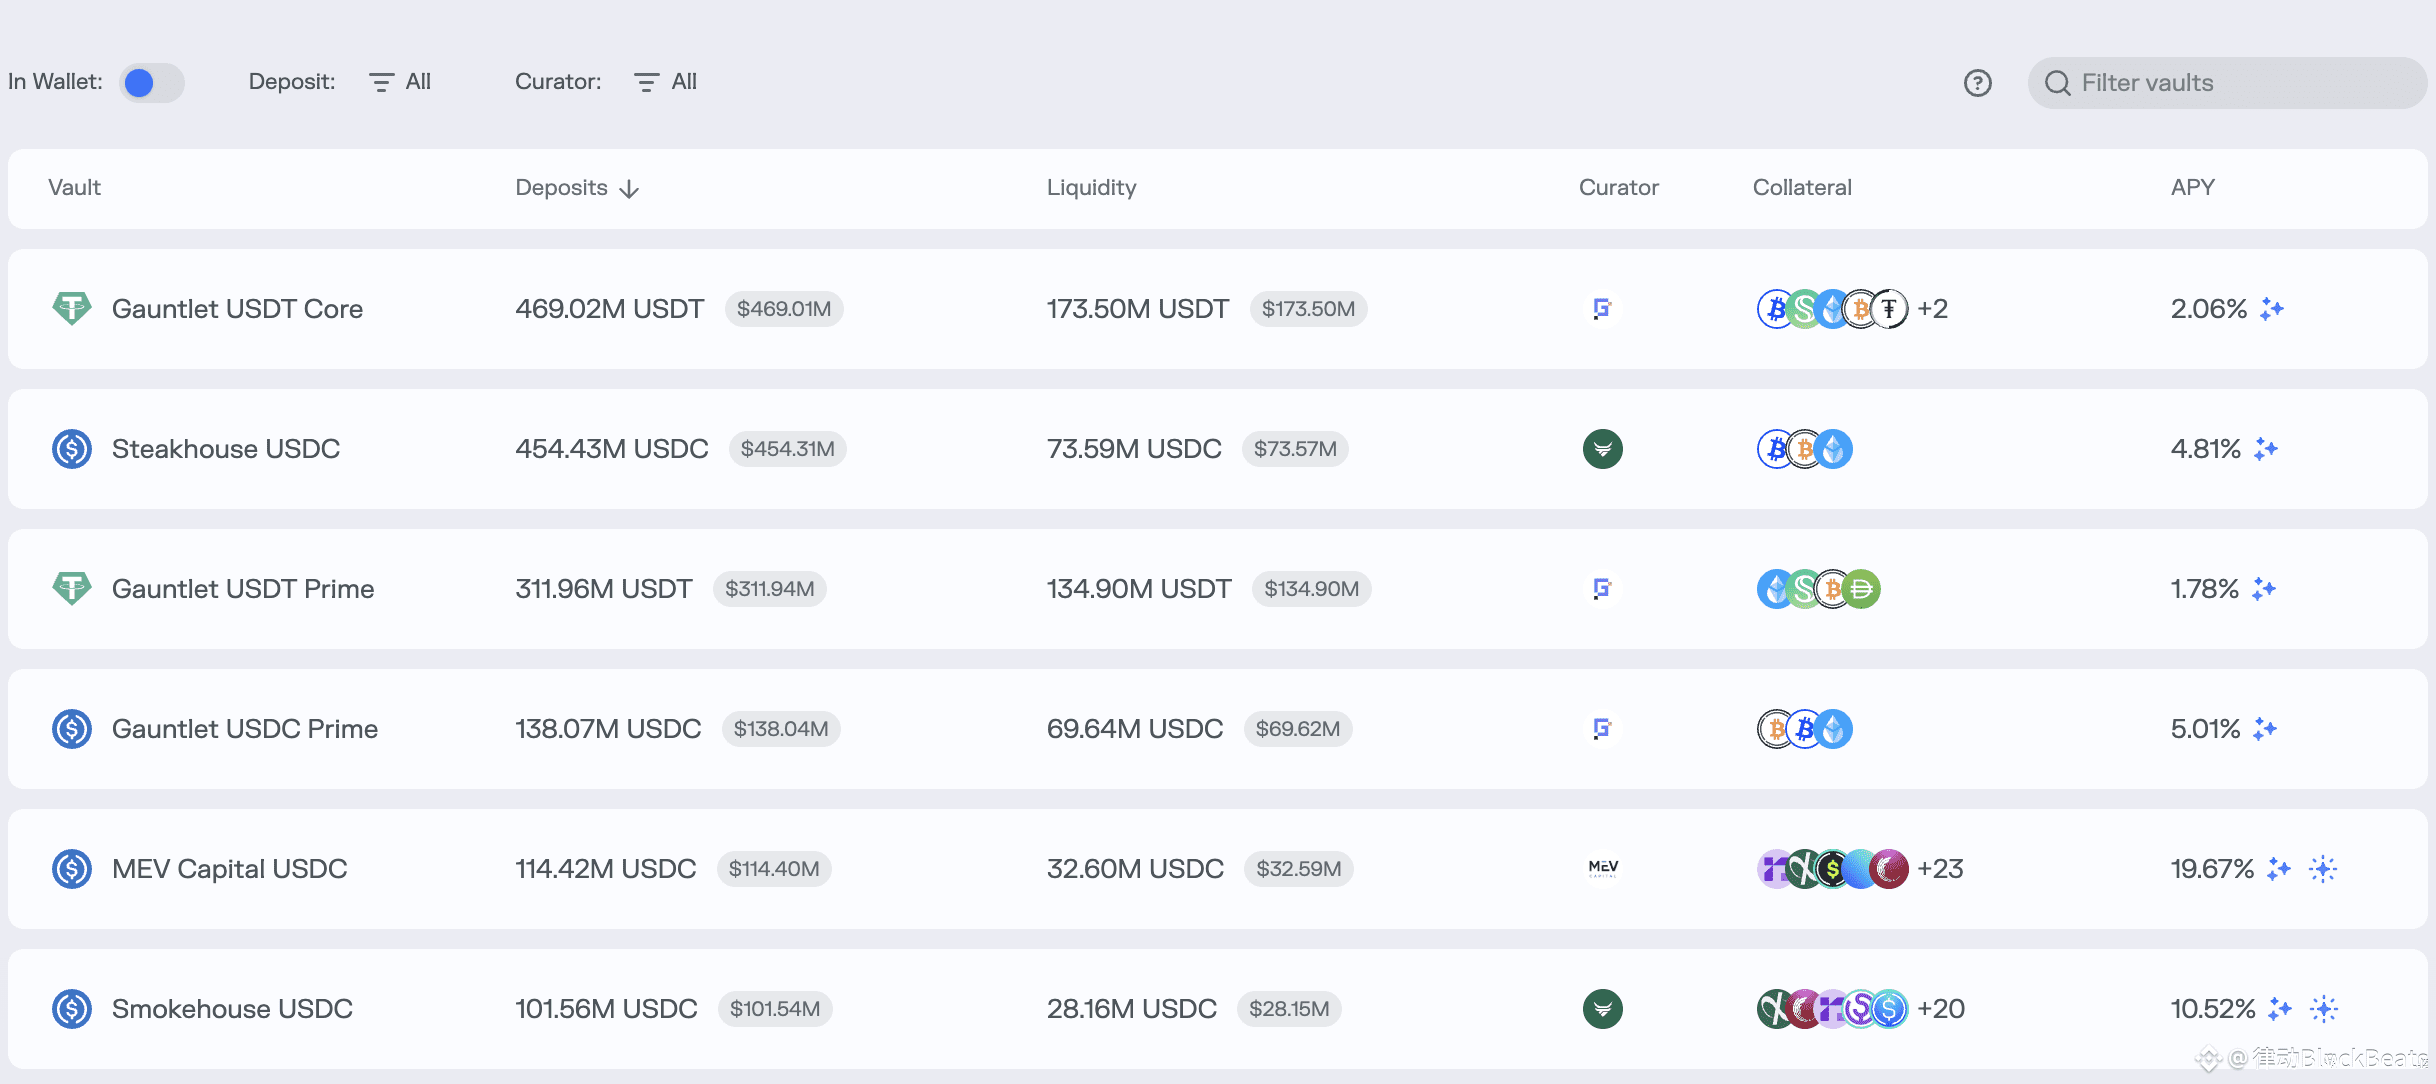2436x1084 pixels.
Task: Toggle the In Wallet switch
Action: (151, 83)
